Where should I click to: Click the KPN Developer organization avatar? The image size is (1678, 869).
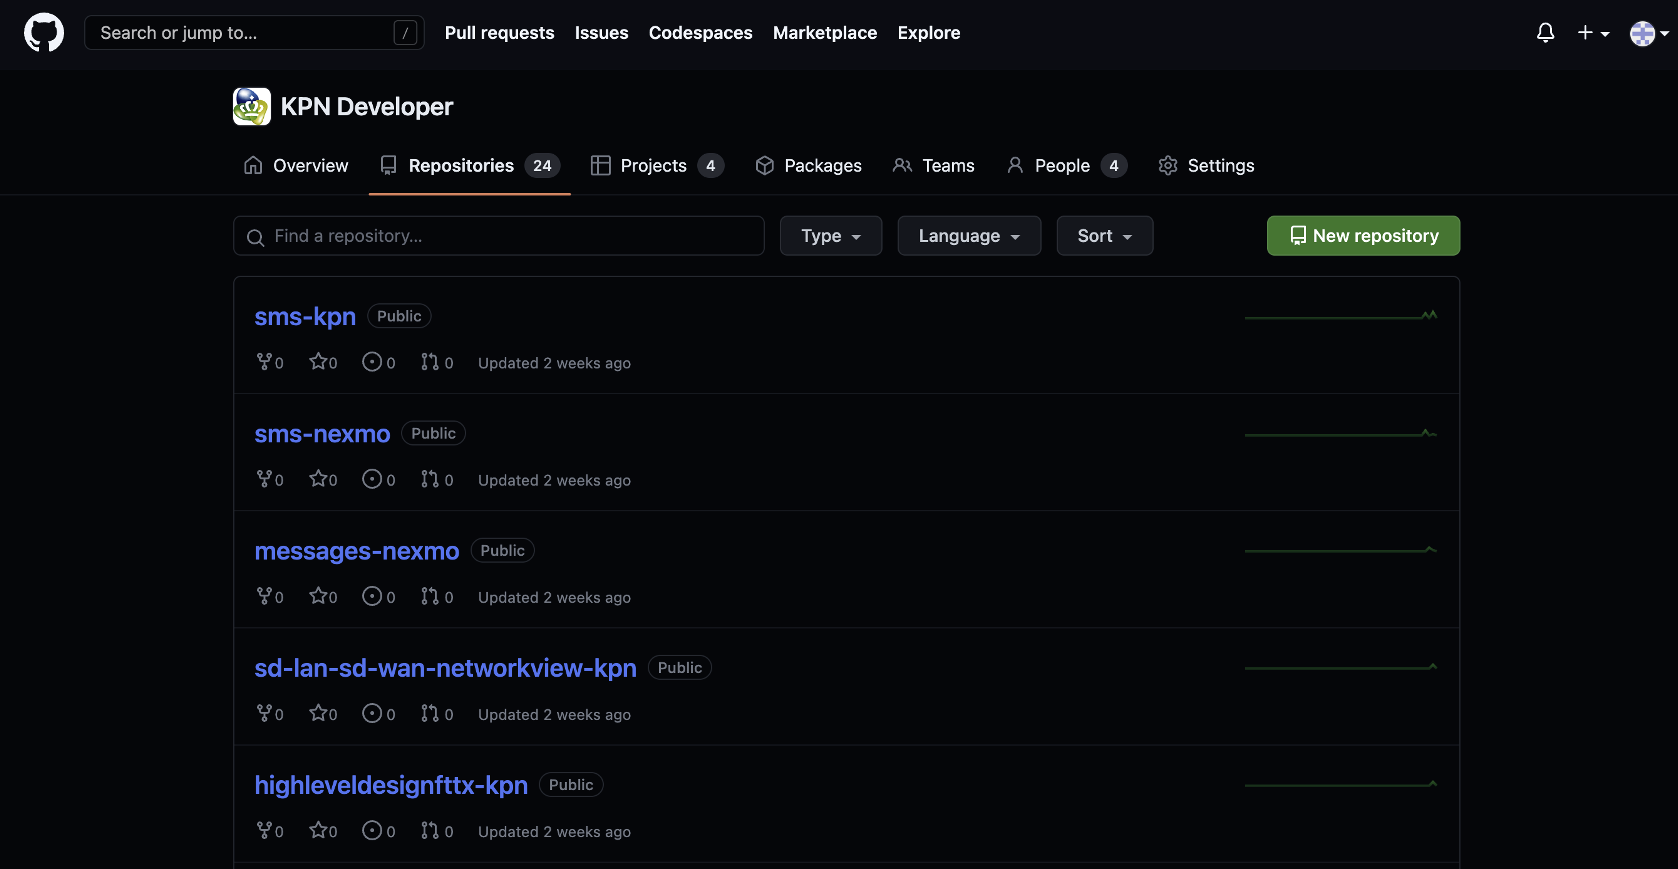click(252, 106)
